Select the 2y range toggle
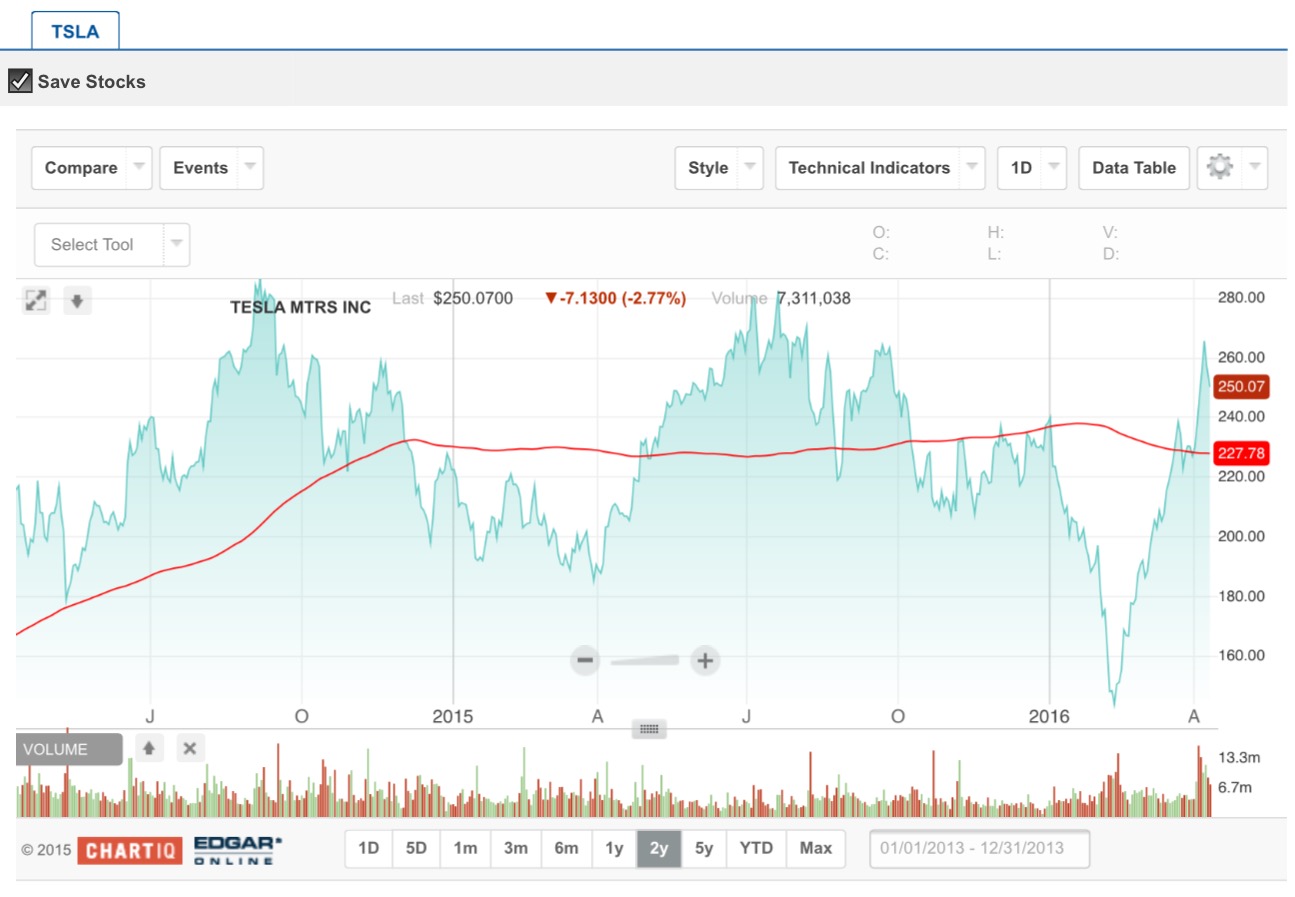This screenshot has width=1295, height=897. 659,848
